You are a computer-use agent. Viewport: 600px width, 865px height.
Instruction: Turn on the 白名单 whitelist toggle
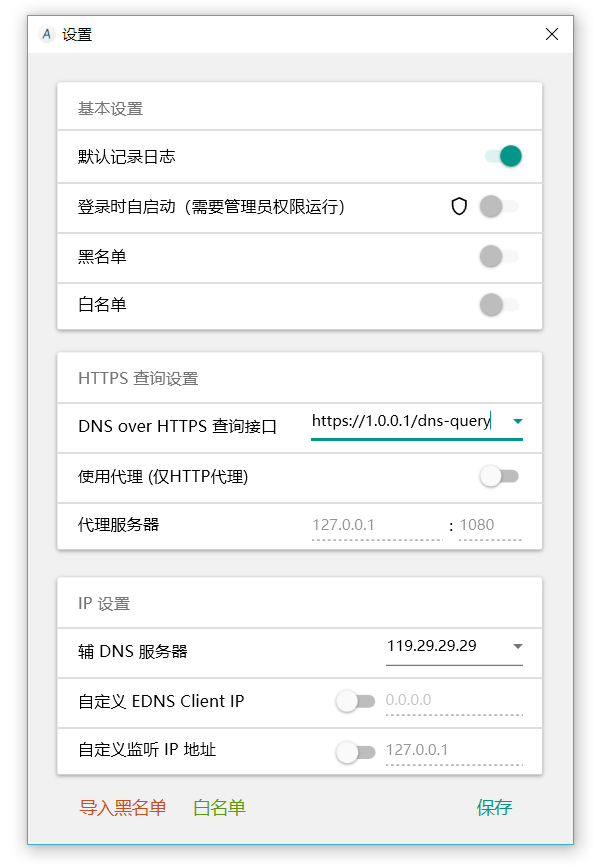499,305
